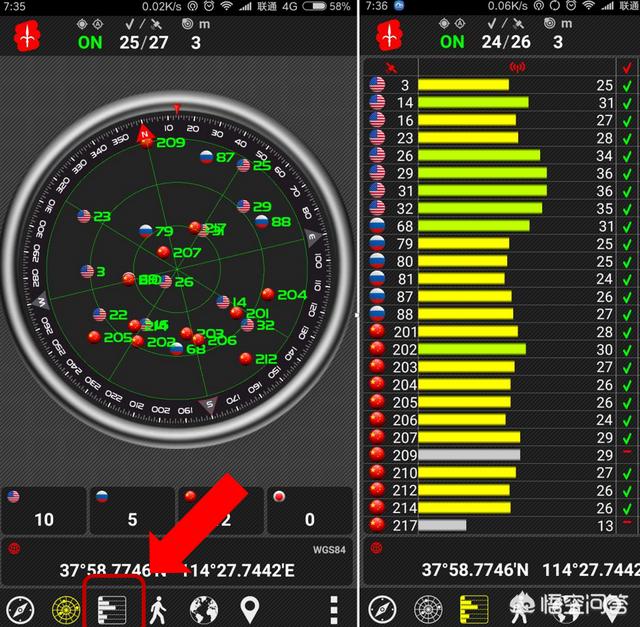Screen dimensions: 640x627
Task: Select satellite 204 on sky radar
Action: coord(284,295)
